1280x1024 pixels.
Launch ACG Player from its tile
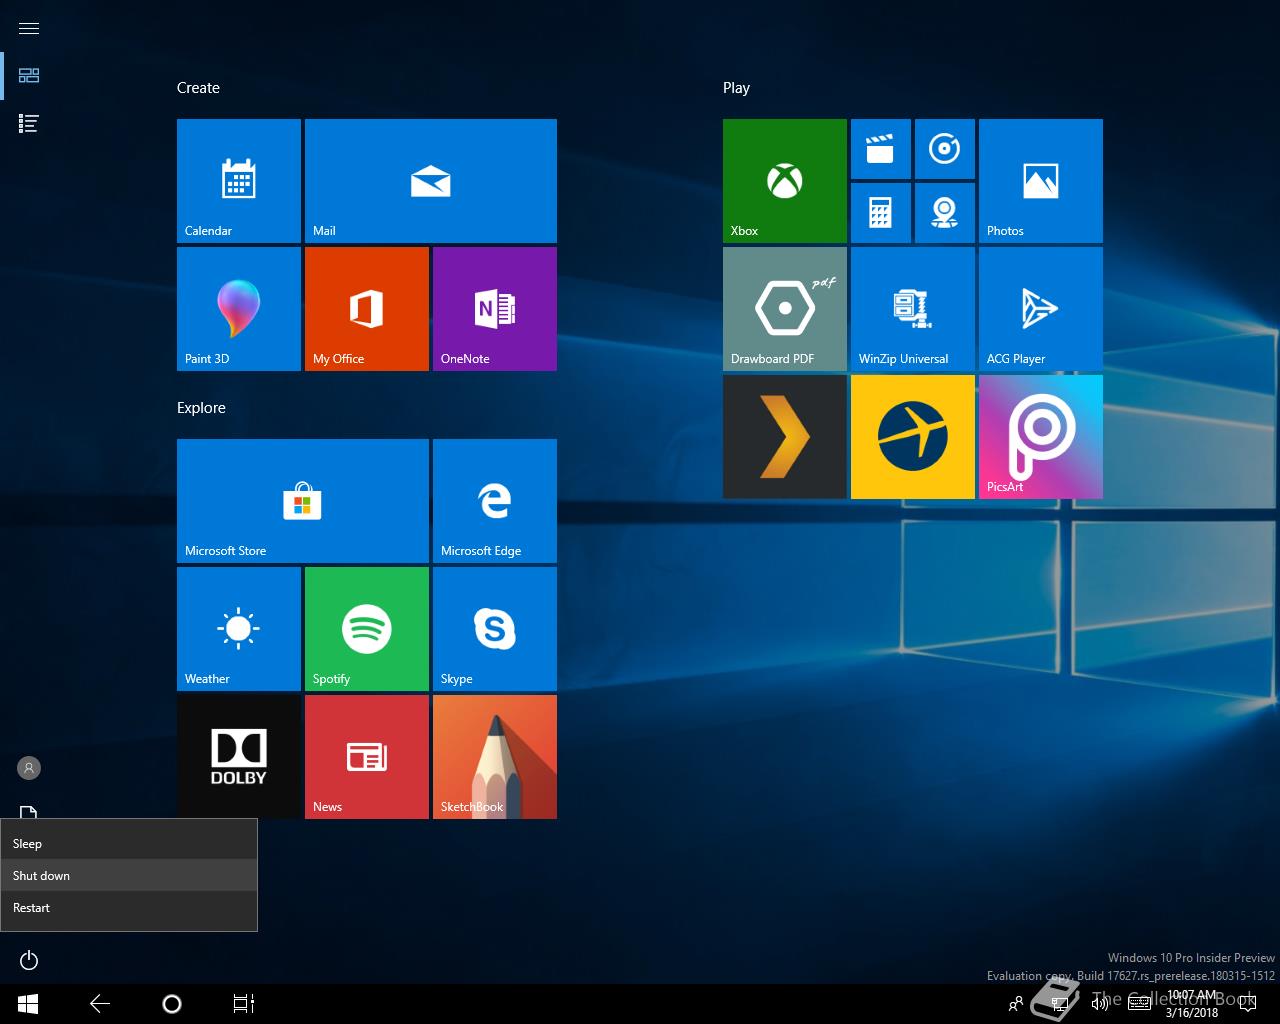pos(1041,309)
